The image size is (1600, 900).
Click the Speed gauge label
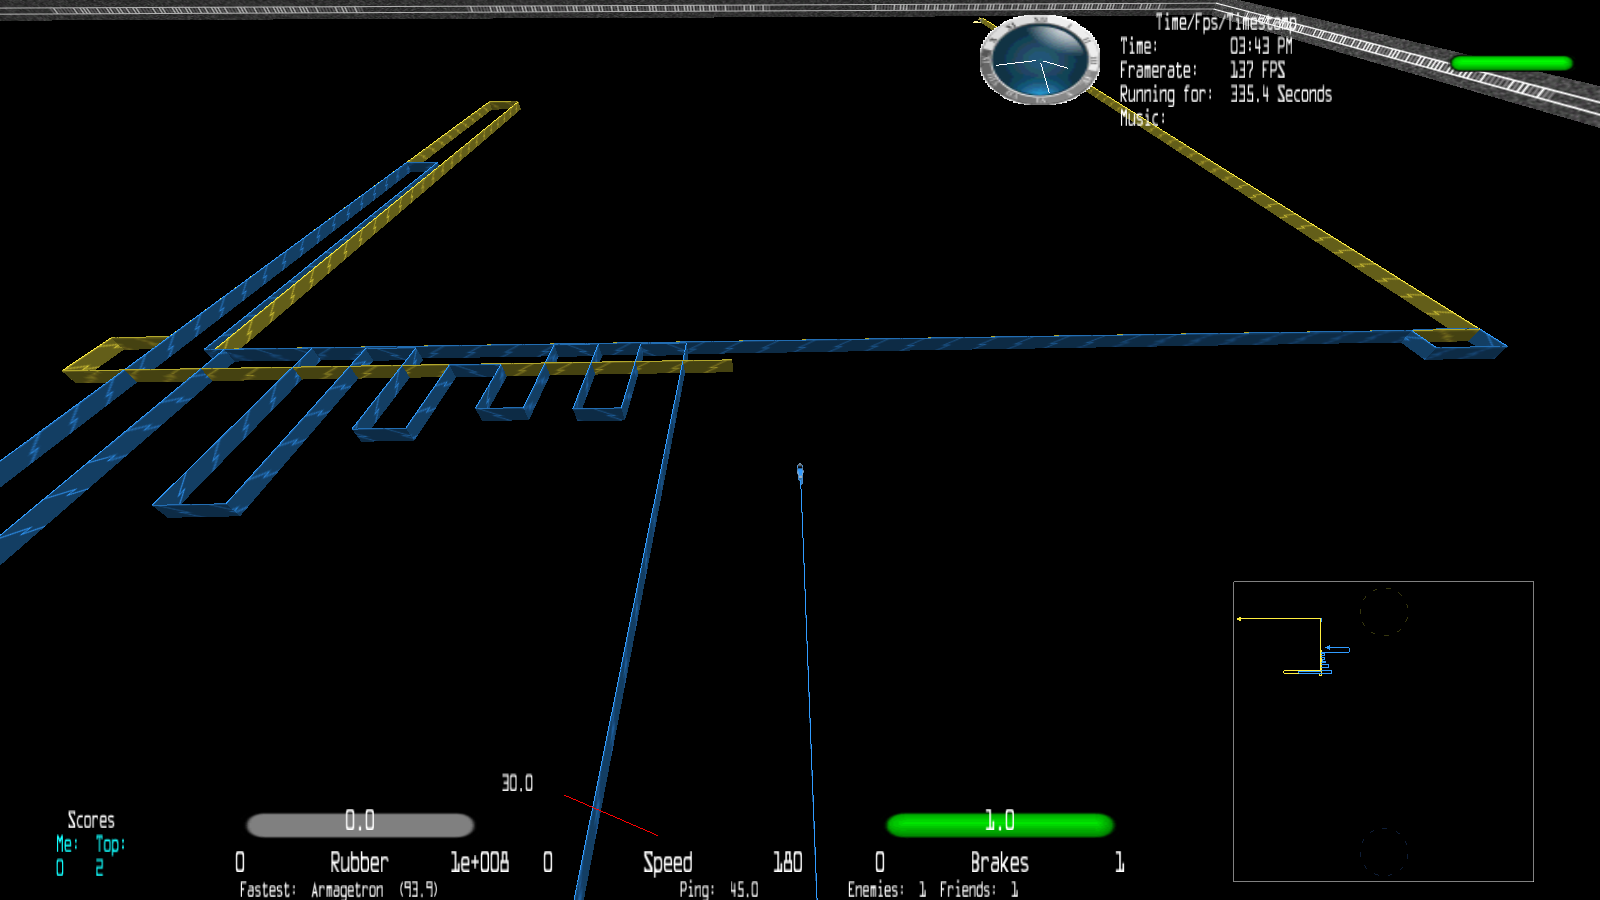pos(667,862)
